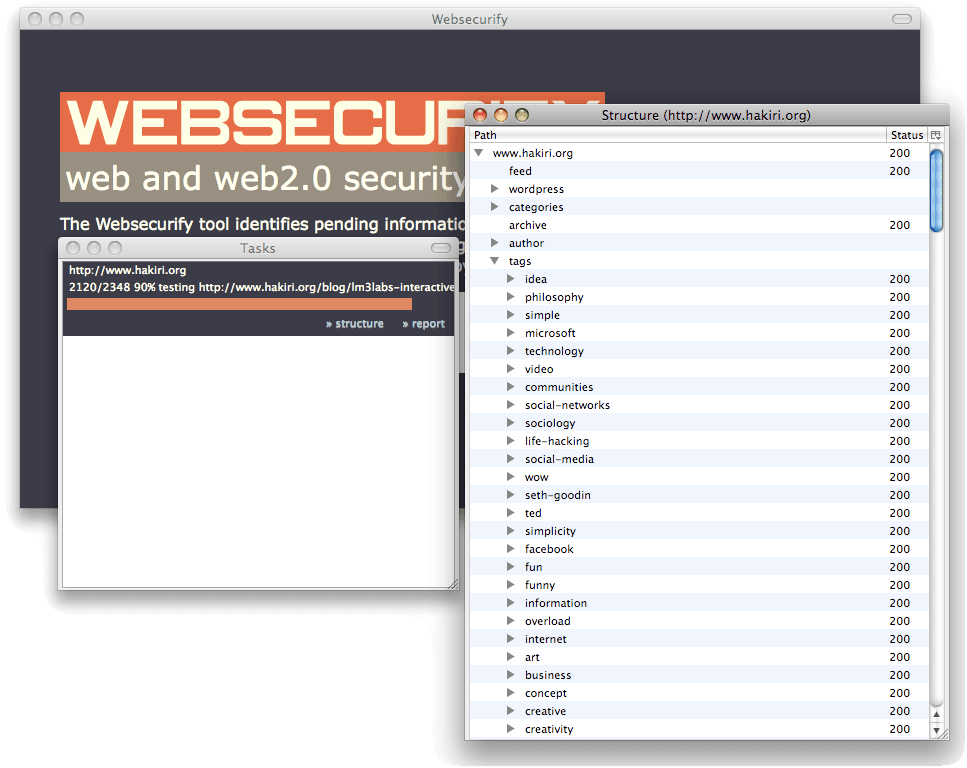Collapse the tags folder
This screenshot has height=768, width=967.
[x=495, y=260]
